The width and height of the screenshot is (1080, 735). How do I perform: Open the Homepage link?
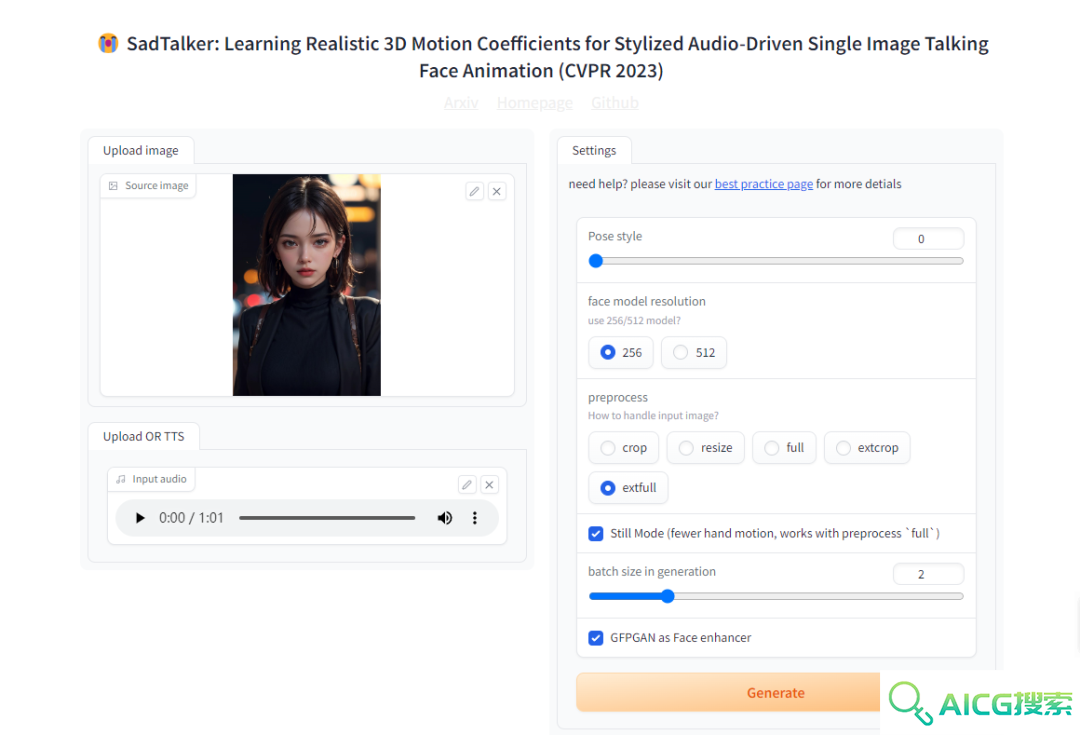pyautogui.click(x=534, y=103)
